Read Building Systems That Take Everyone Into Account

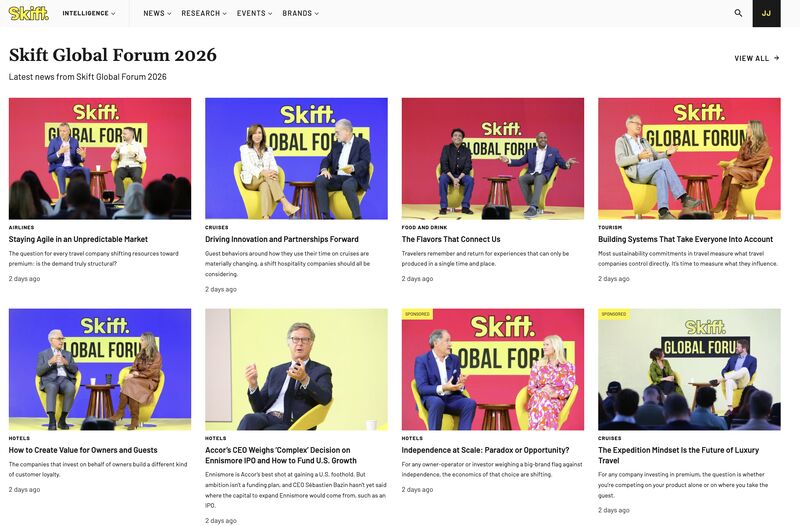tap(685, 239)
